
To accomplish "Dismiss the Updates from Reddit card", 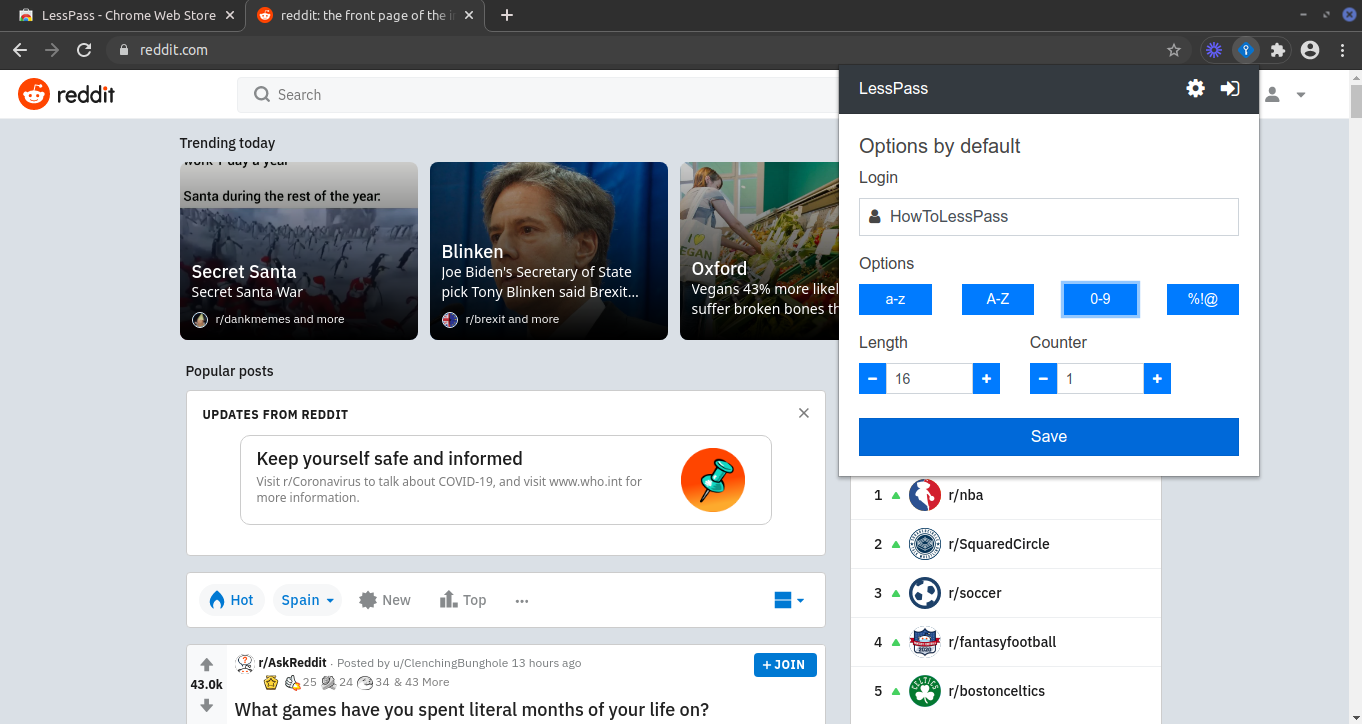I will click(x=803, y=413).
